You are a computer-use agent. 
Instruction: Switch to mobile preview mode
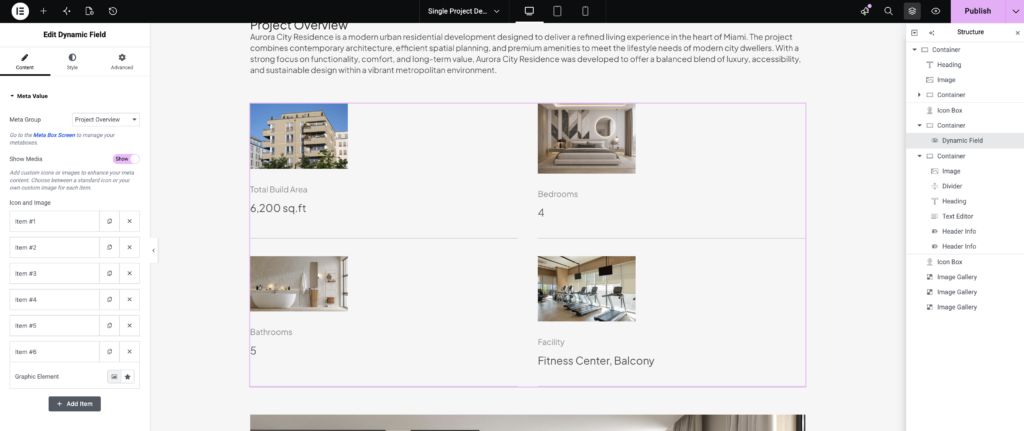pyautogui.click(x=585, y=11)
